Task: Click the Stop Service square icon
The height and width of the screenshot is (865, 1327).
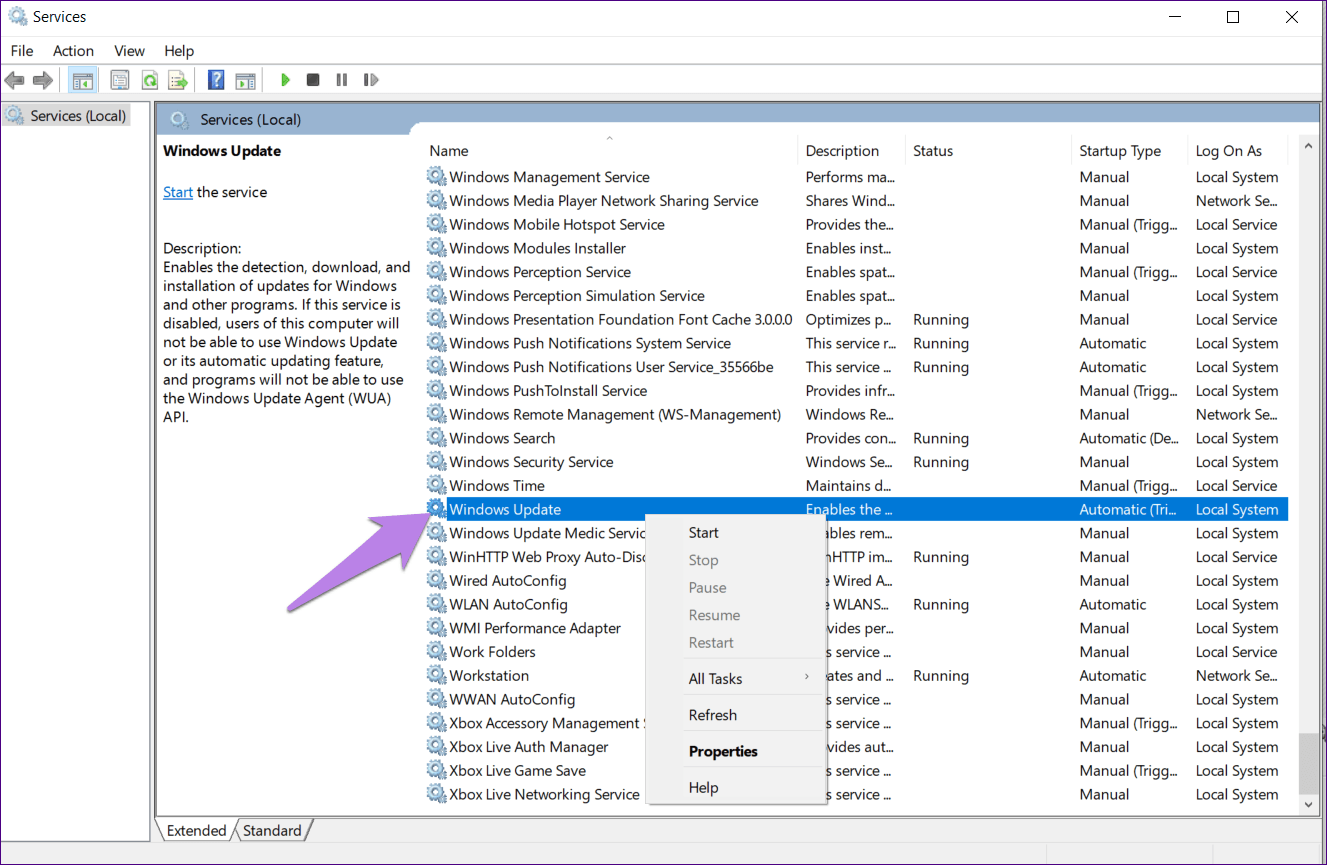Action: pos(313,80)
